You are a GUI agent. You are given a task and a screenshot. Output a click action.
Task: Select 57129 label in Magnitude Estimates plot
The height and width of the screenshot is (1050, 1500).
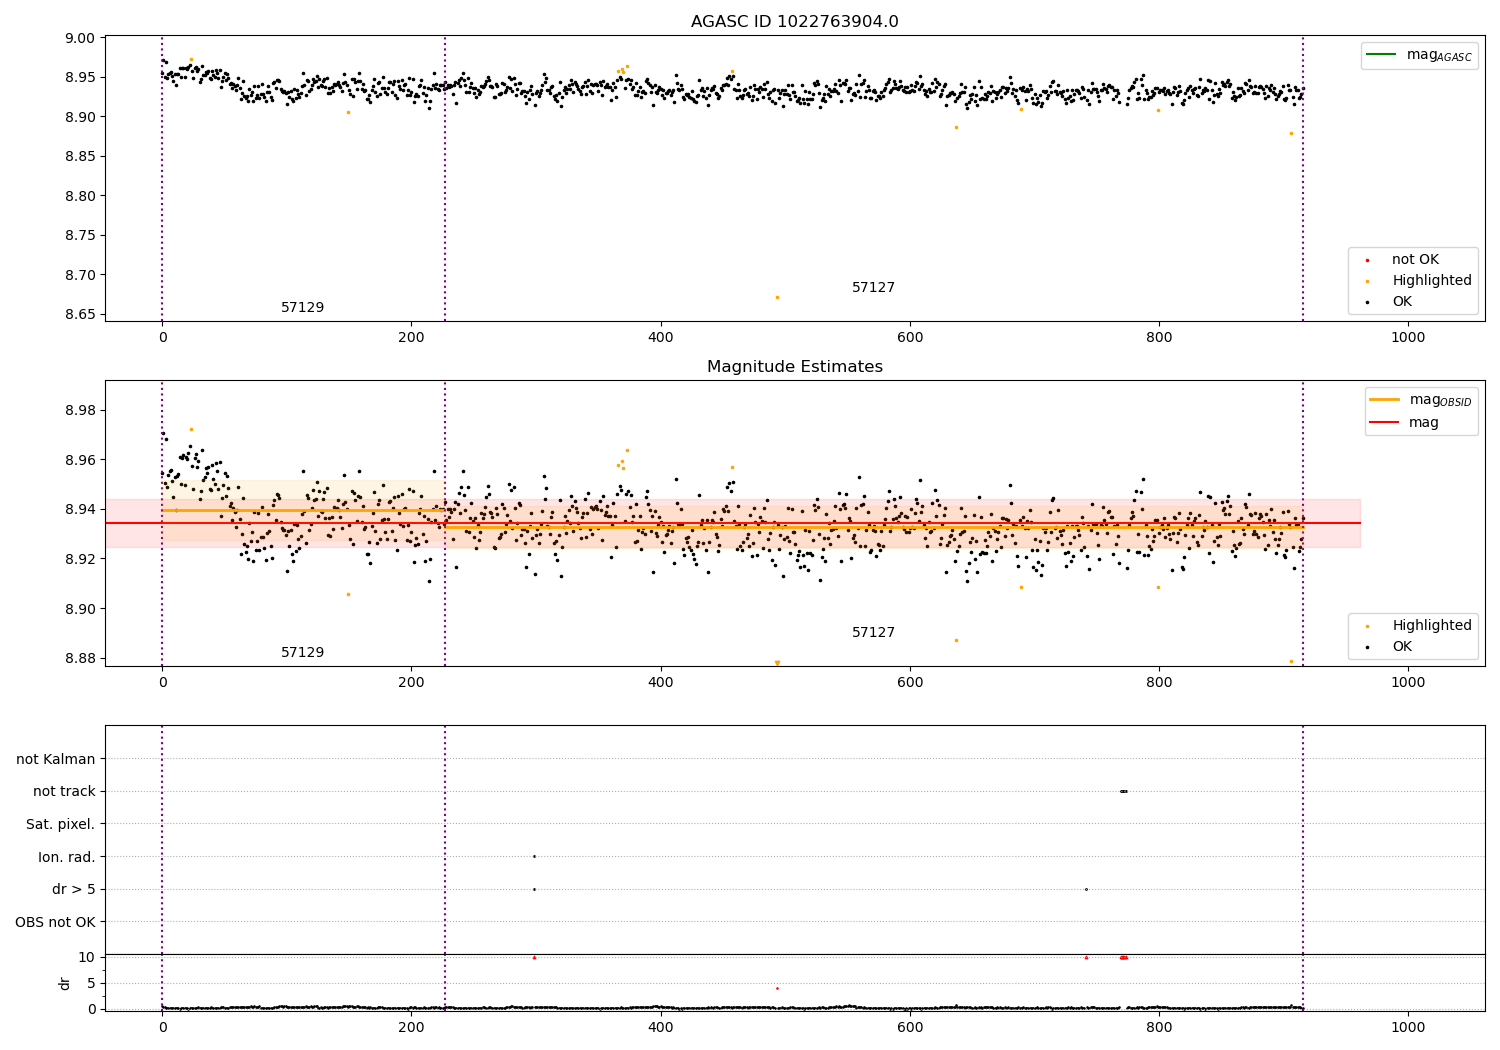click(302, 653)
